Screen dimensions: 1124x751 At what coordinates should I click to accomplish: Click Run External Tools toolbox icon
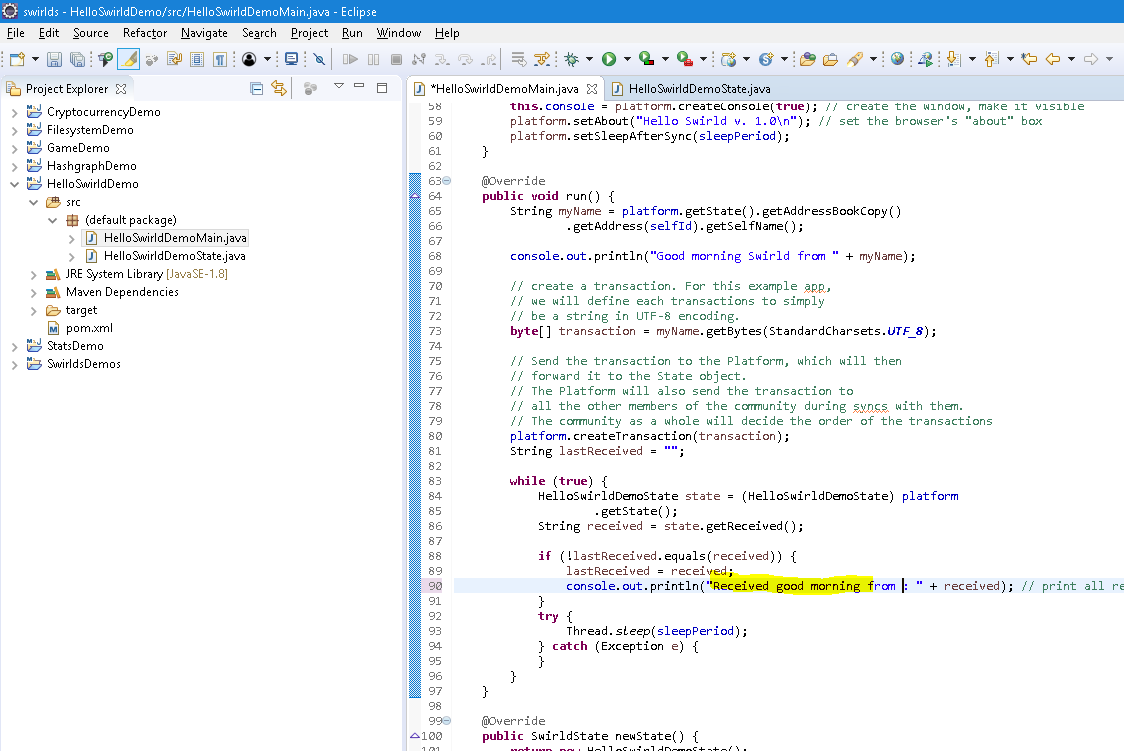(685, 59)
